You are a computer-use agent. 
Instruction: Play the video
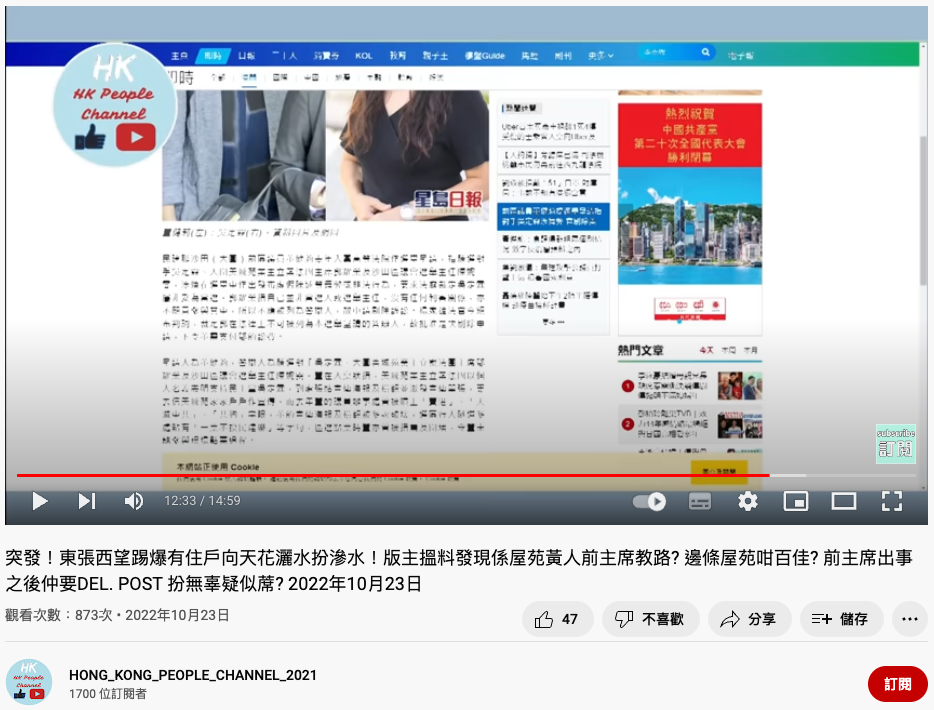coord(39,501)
